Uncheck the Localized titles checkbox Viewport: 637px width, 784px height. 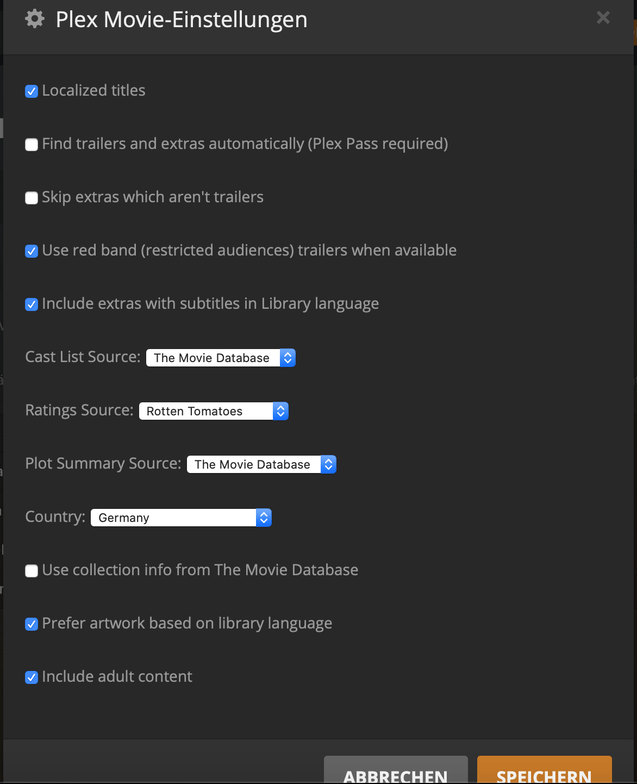coord(32,91)
